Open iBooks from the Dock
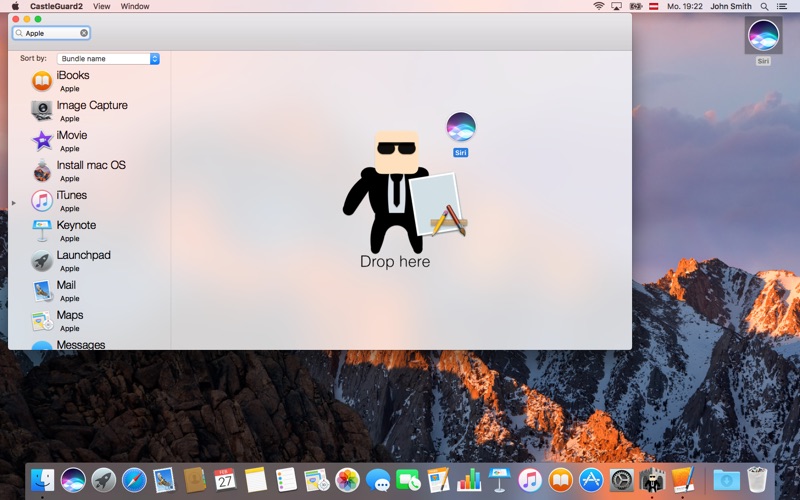The height and width of the screenshot is (500, 800). click(560, 480)
